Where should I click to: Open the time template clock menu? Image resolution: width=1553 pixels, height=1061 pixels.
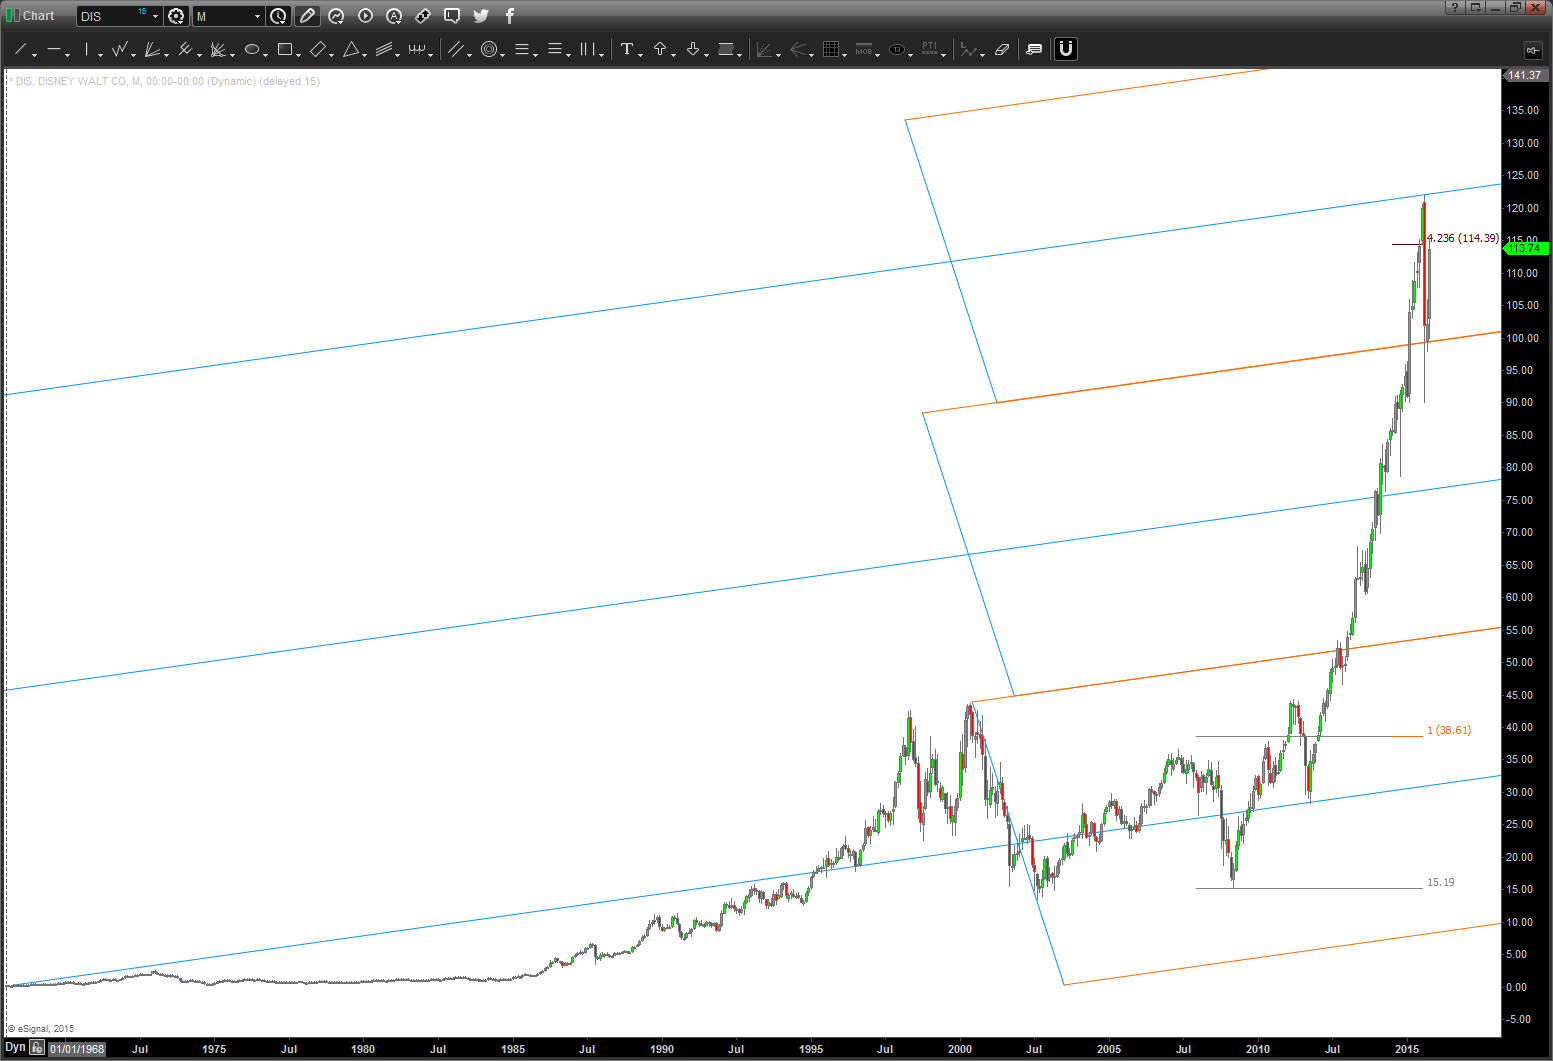pyautogui.click(x=278, y=16)
